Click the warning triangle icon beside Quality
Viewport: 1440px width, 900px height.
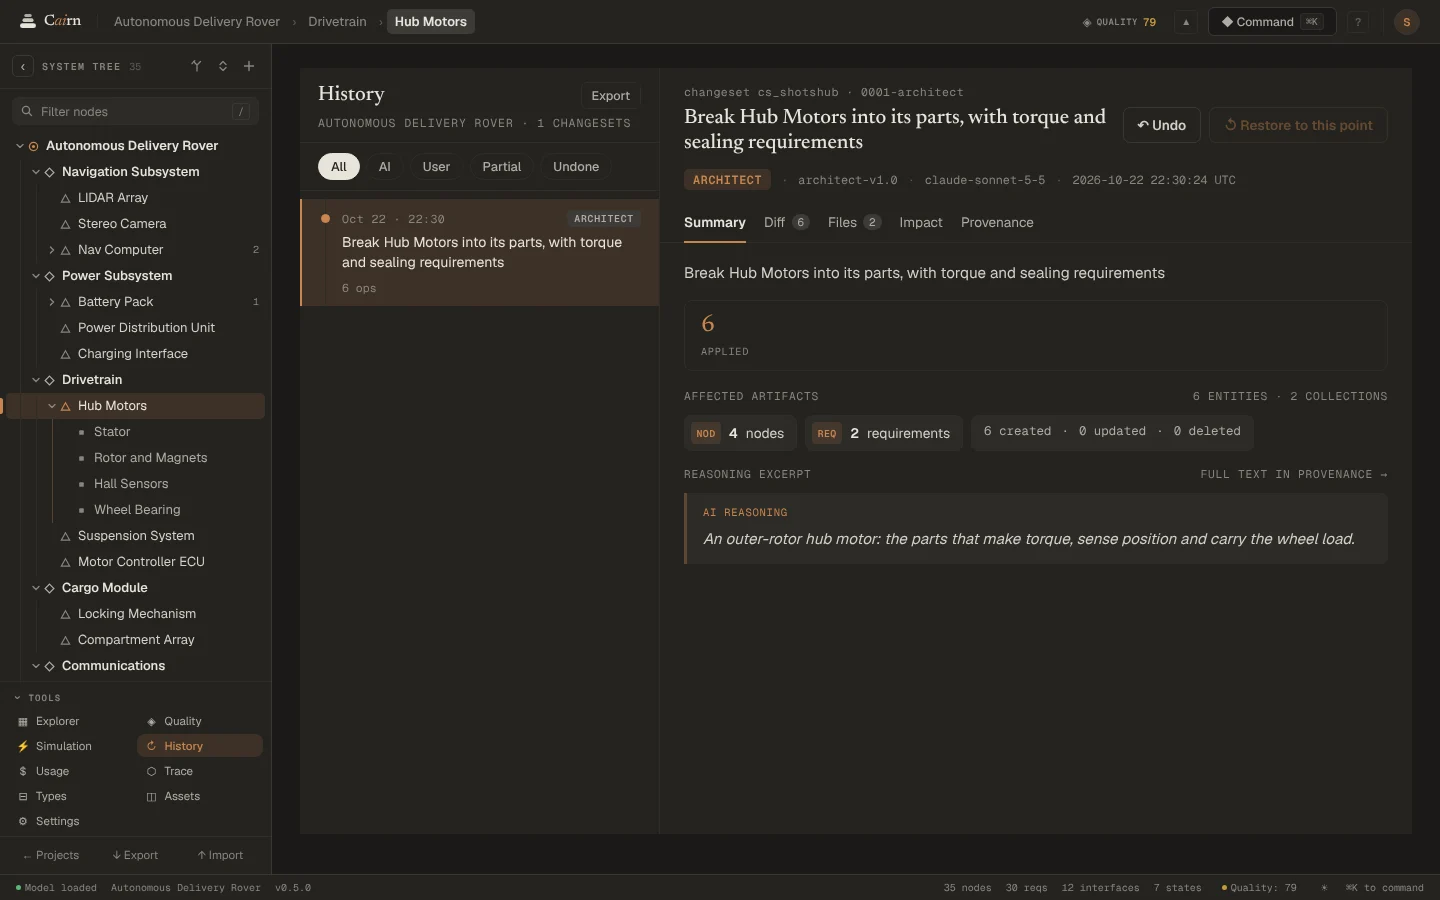[1186, 22]
